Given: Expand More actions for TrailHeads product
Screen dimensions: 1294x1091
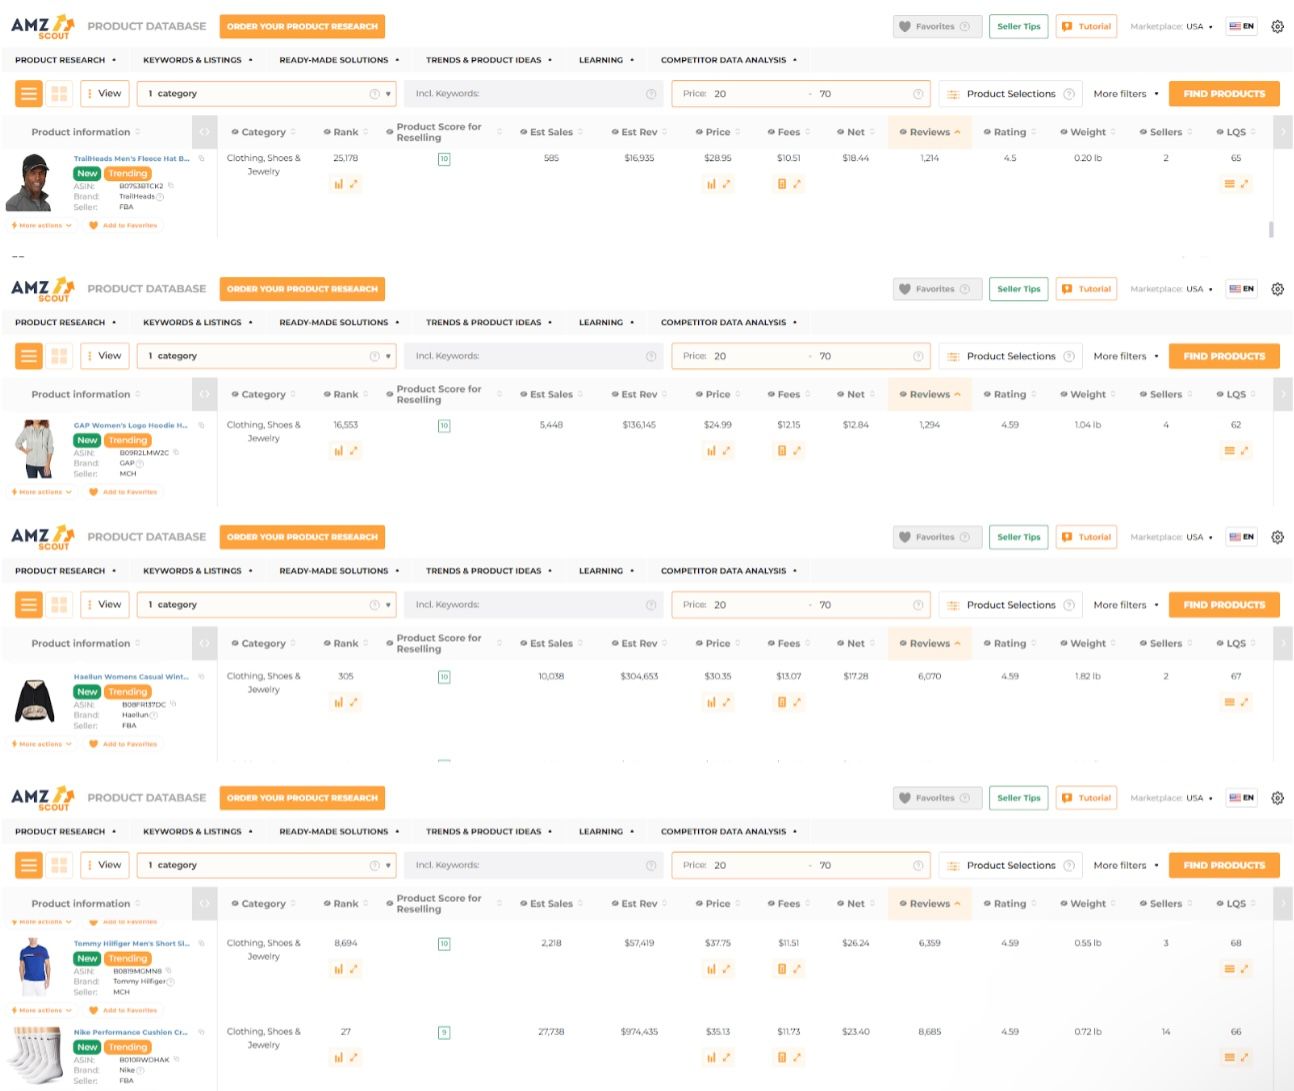Looking at the screenshot, I should tap(41, 225).
